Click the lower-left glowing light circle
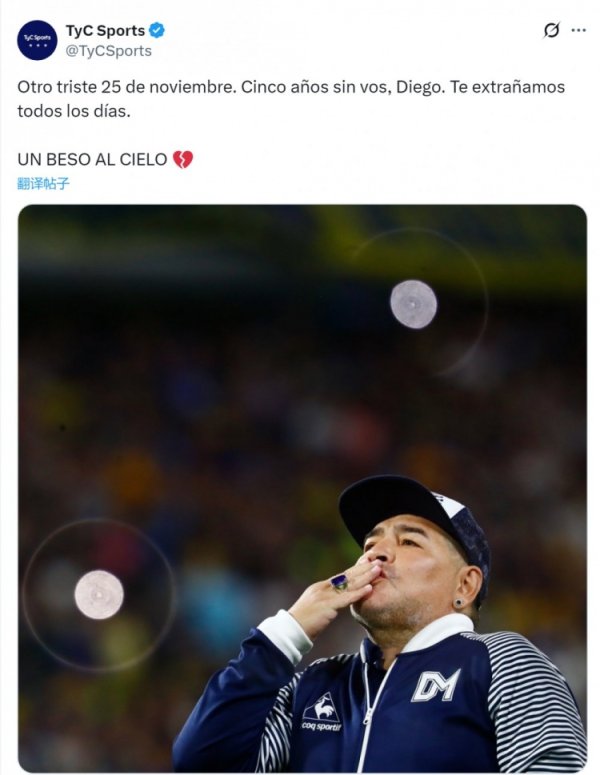Image resolution: width=600 pixels, height=775 pixels. (x=99, y=594)
